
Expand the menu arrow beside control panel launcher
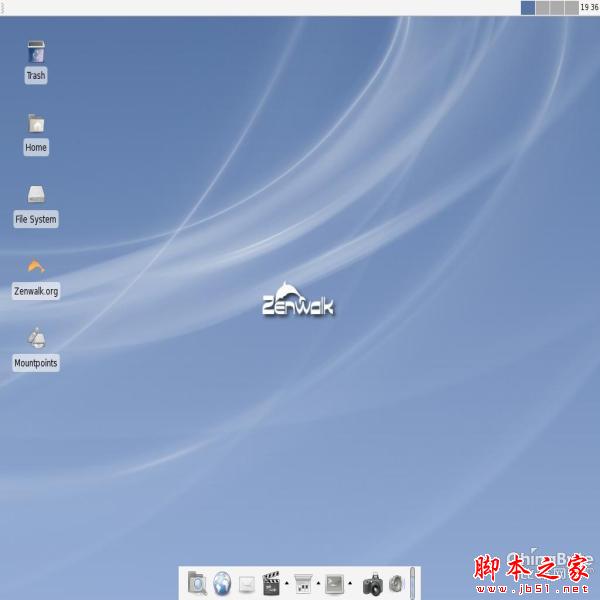pyautogui.click(x=318, y=583)
